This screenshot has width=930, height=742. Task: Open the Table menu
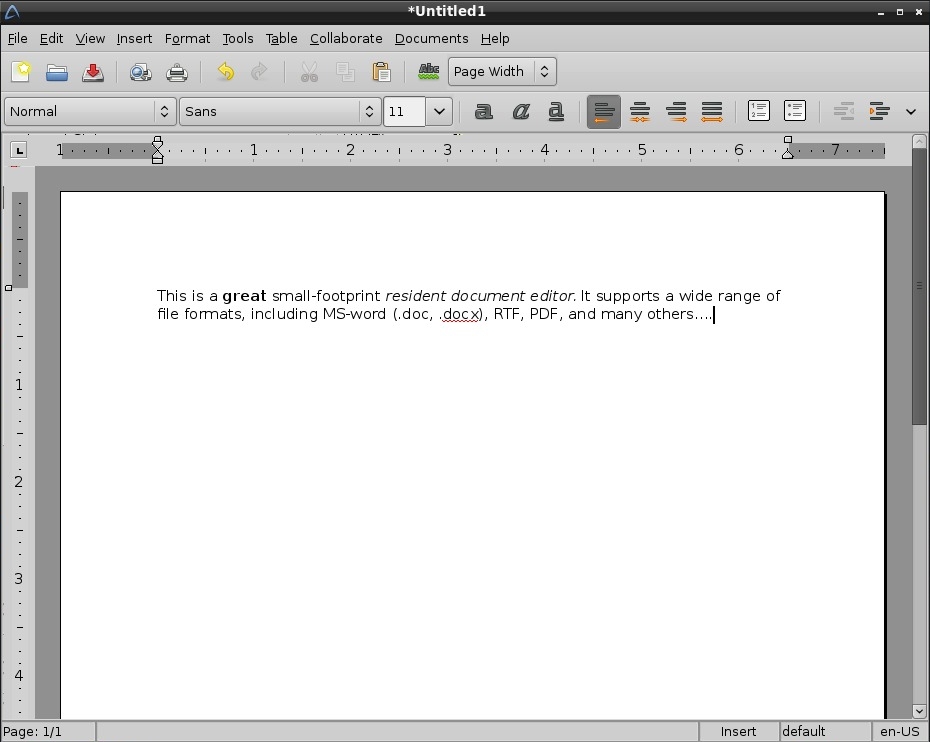[x=282, y=39]
